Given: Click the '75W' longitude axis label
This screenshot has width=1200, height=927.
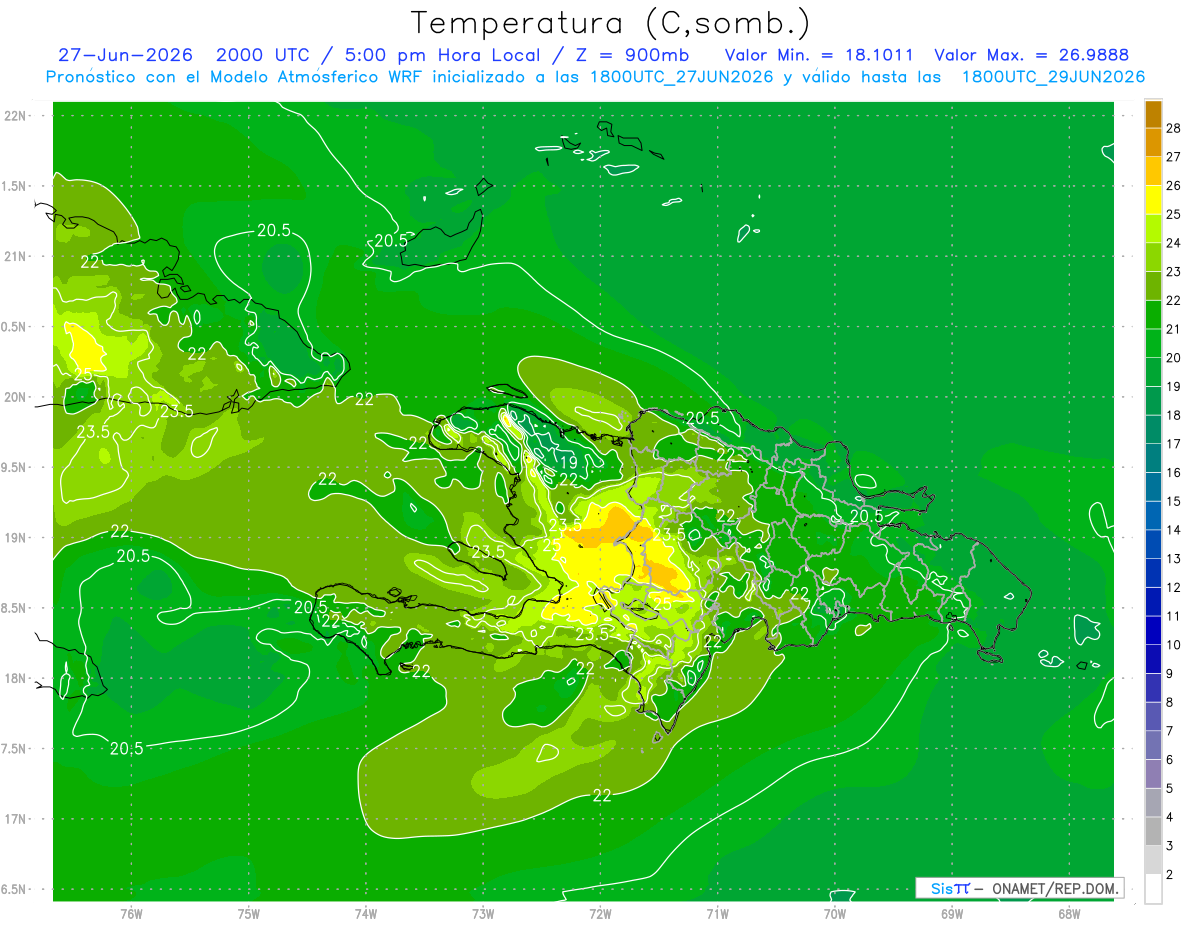Looking at the screenshot, I should (249, 913).
